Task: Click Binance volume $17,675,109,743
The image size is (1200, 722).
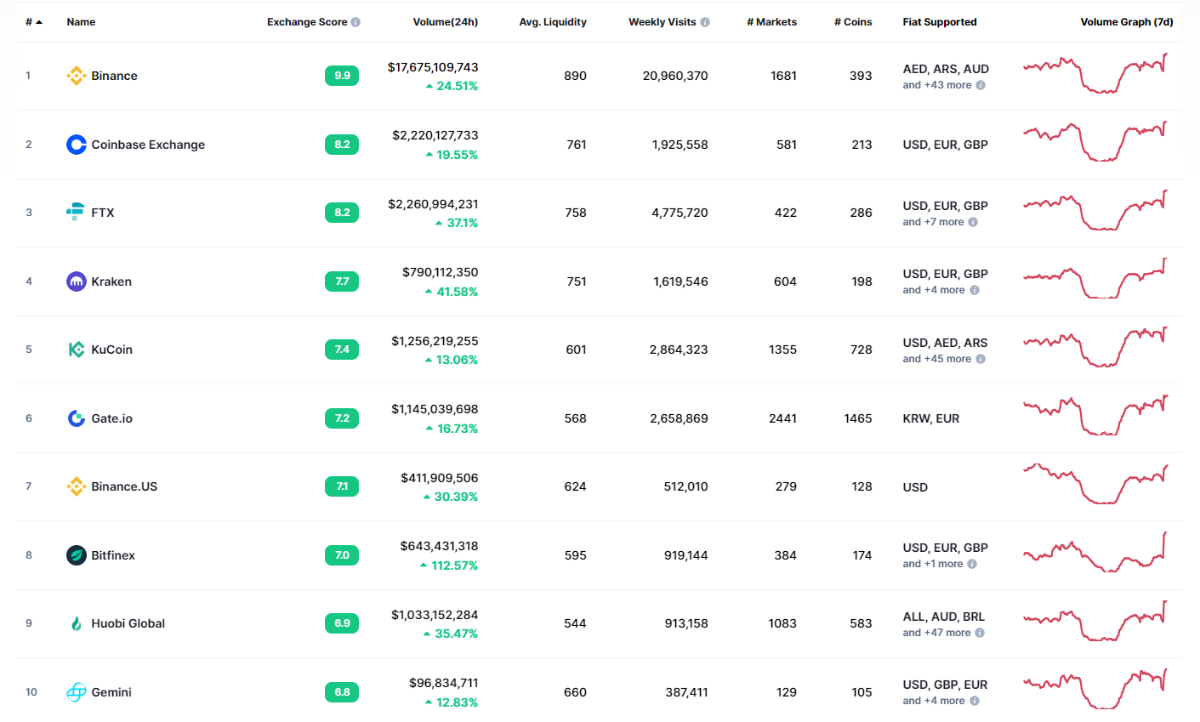Action: tap(433, 68)
